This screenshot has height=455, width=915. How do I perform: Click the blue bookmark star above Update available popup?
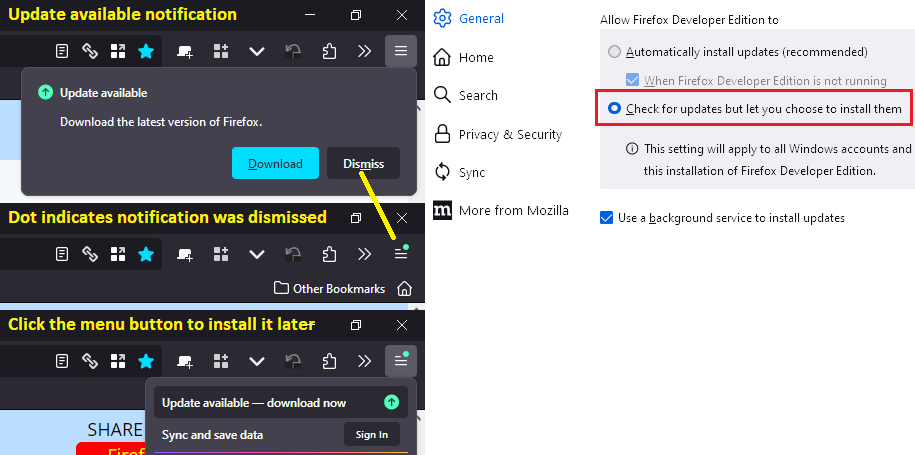(x=146, y=51)
